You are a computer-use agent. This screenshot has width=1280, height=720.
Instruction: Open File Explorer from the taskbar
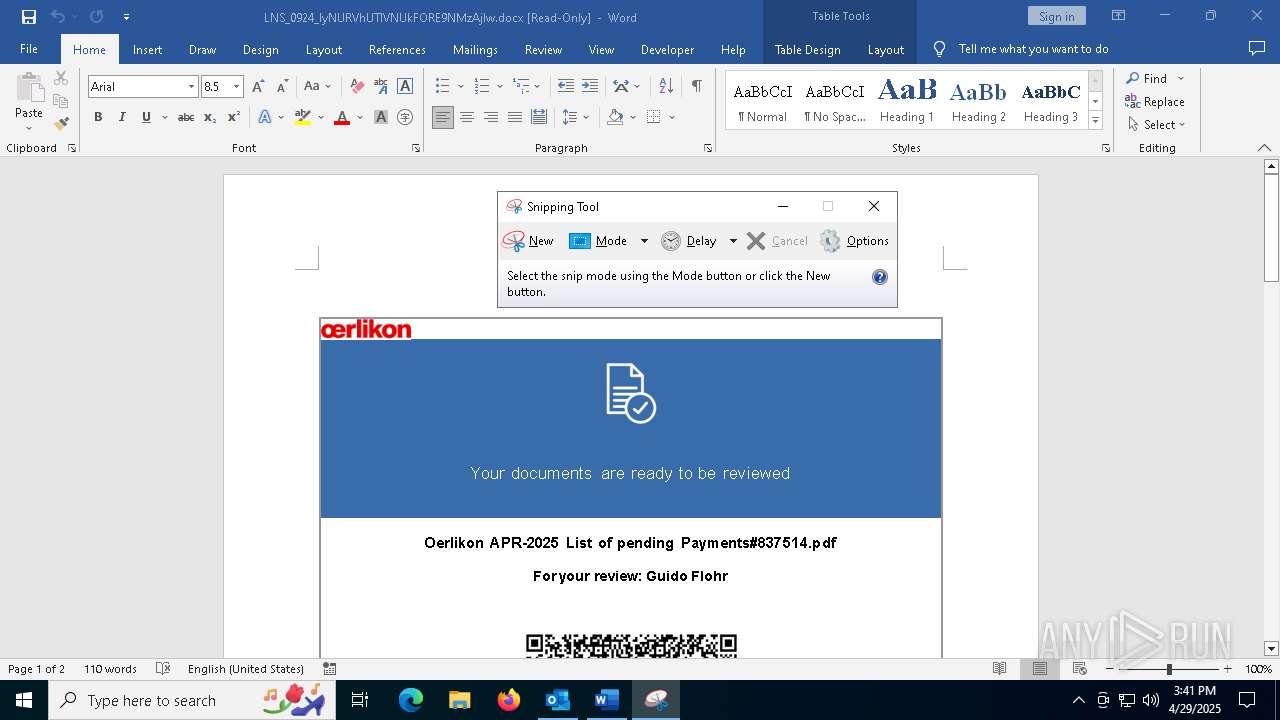[x=460, y=700]
